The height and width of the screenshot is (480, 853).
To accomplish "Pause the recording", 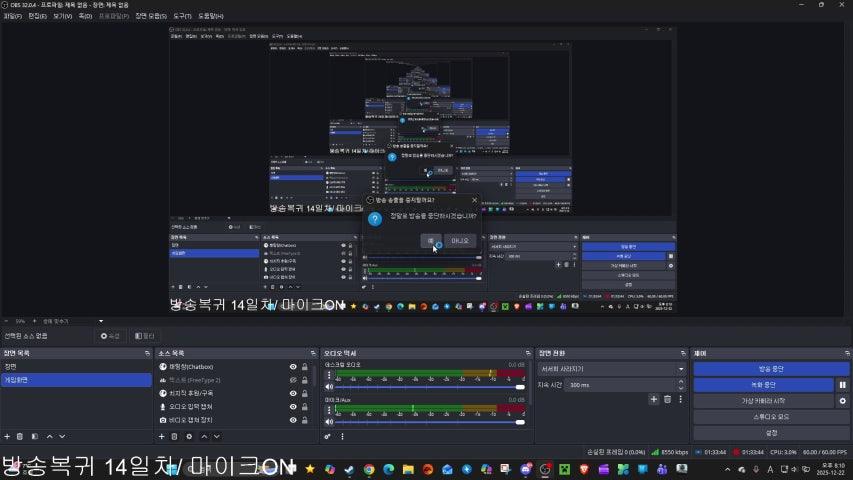I will pyautogui.click(x=843, y=385).
